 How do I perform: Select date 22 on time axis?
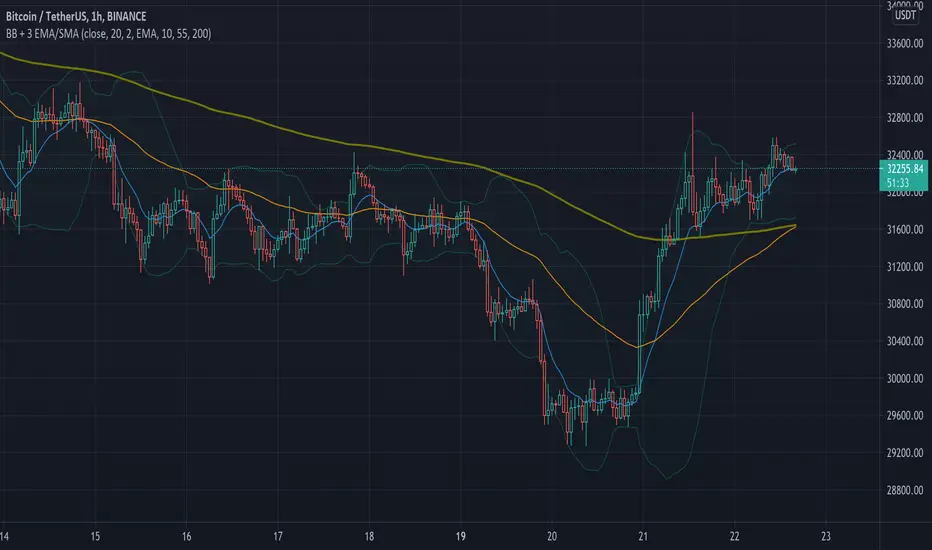[x=735, y=535]
